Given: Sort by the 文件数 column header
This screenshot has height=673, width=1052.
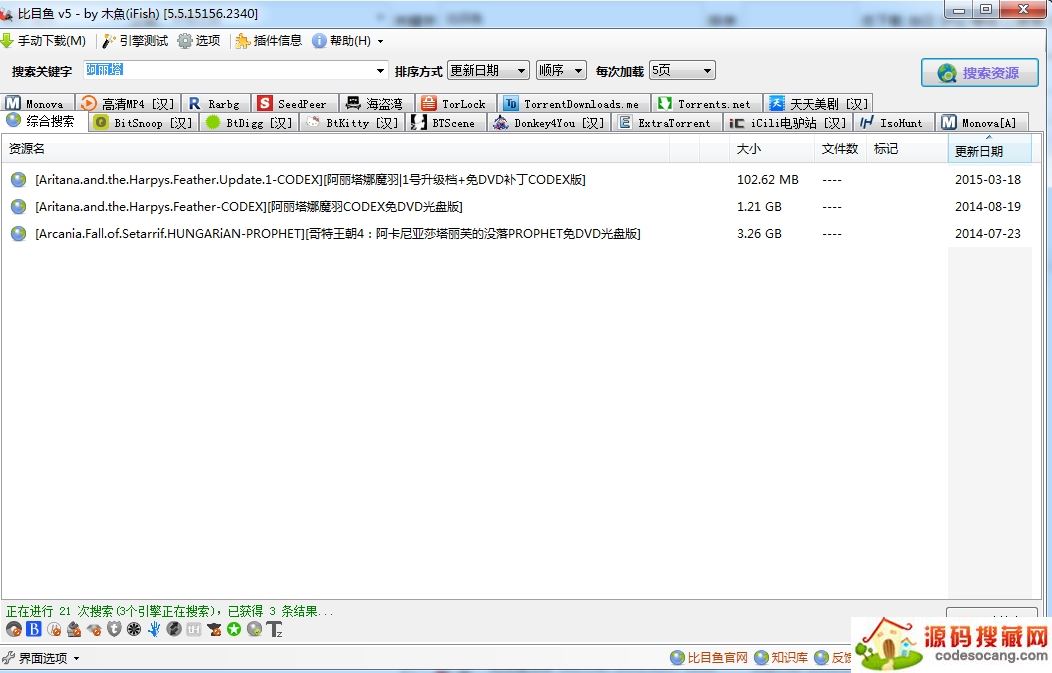Looking at the screenshot, I should (840, 149).
